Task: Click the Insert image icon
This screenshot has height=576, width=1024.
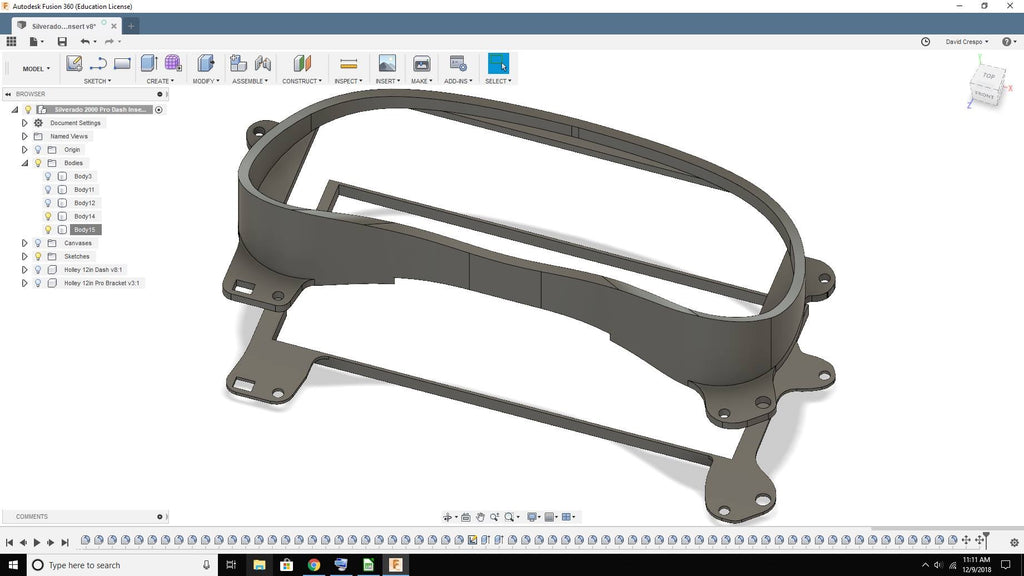Action: tap(387, 64)
